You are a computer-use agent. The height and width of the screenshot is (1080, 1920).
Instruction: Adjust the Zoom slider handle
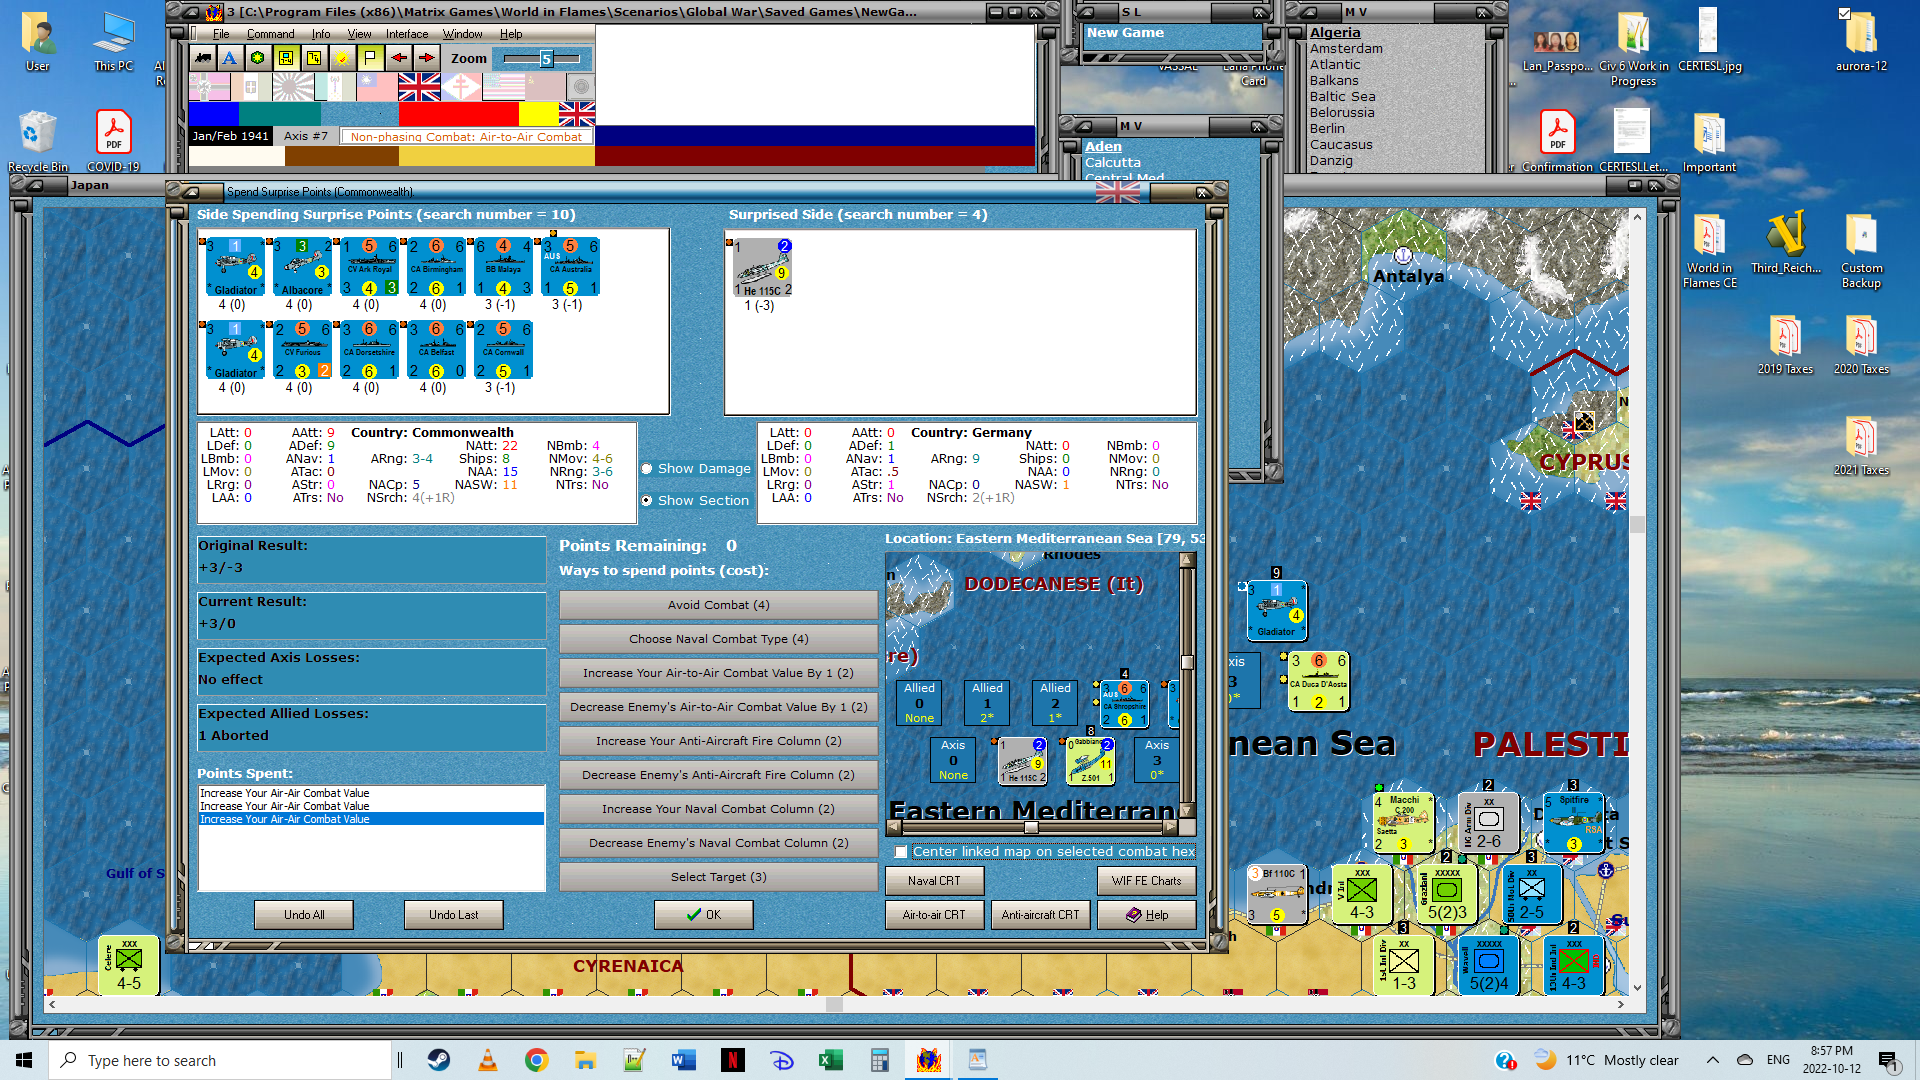click(546, 59)
